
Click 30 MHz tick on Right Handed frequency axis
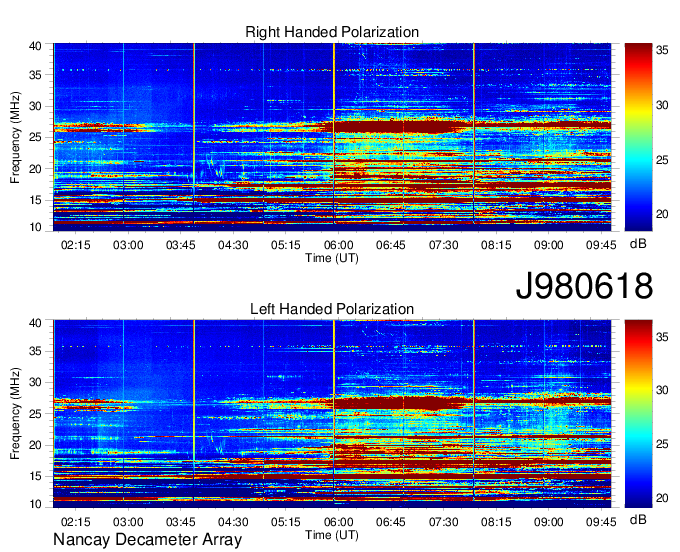[x=35, y=106]
